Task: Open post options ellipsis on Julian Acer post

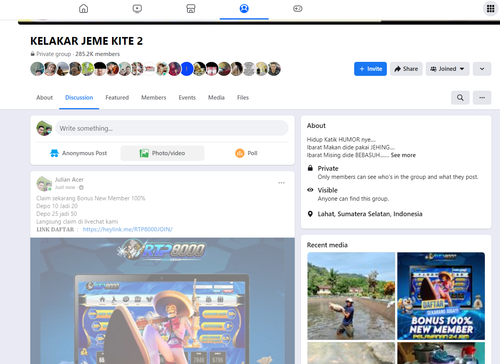Action: [281, 183]
